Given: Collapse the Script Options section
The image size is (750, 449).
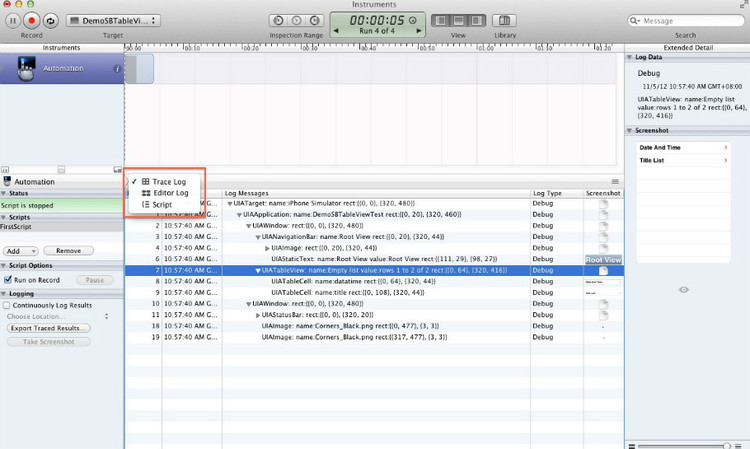Looking at the screenshot, I should (5, 265).
